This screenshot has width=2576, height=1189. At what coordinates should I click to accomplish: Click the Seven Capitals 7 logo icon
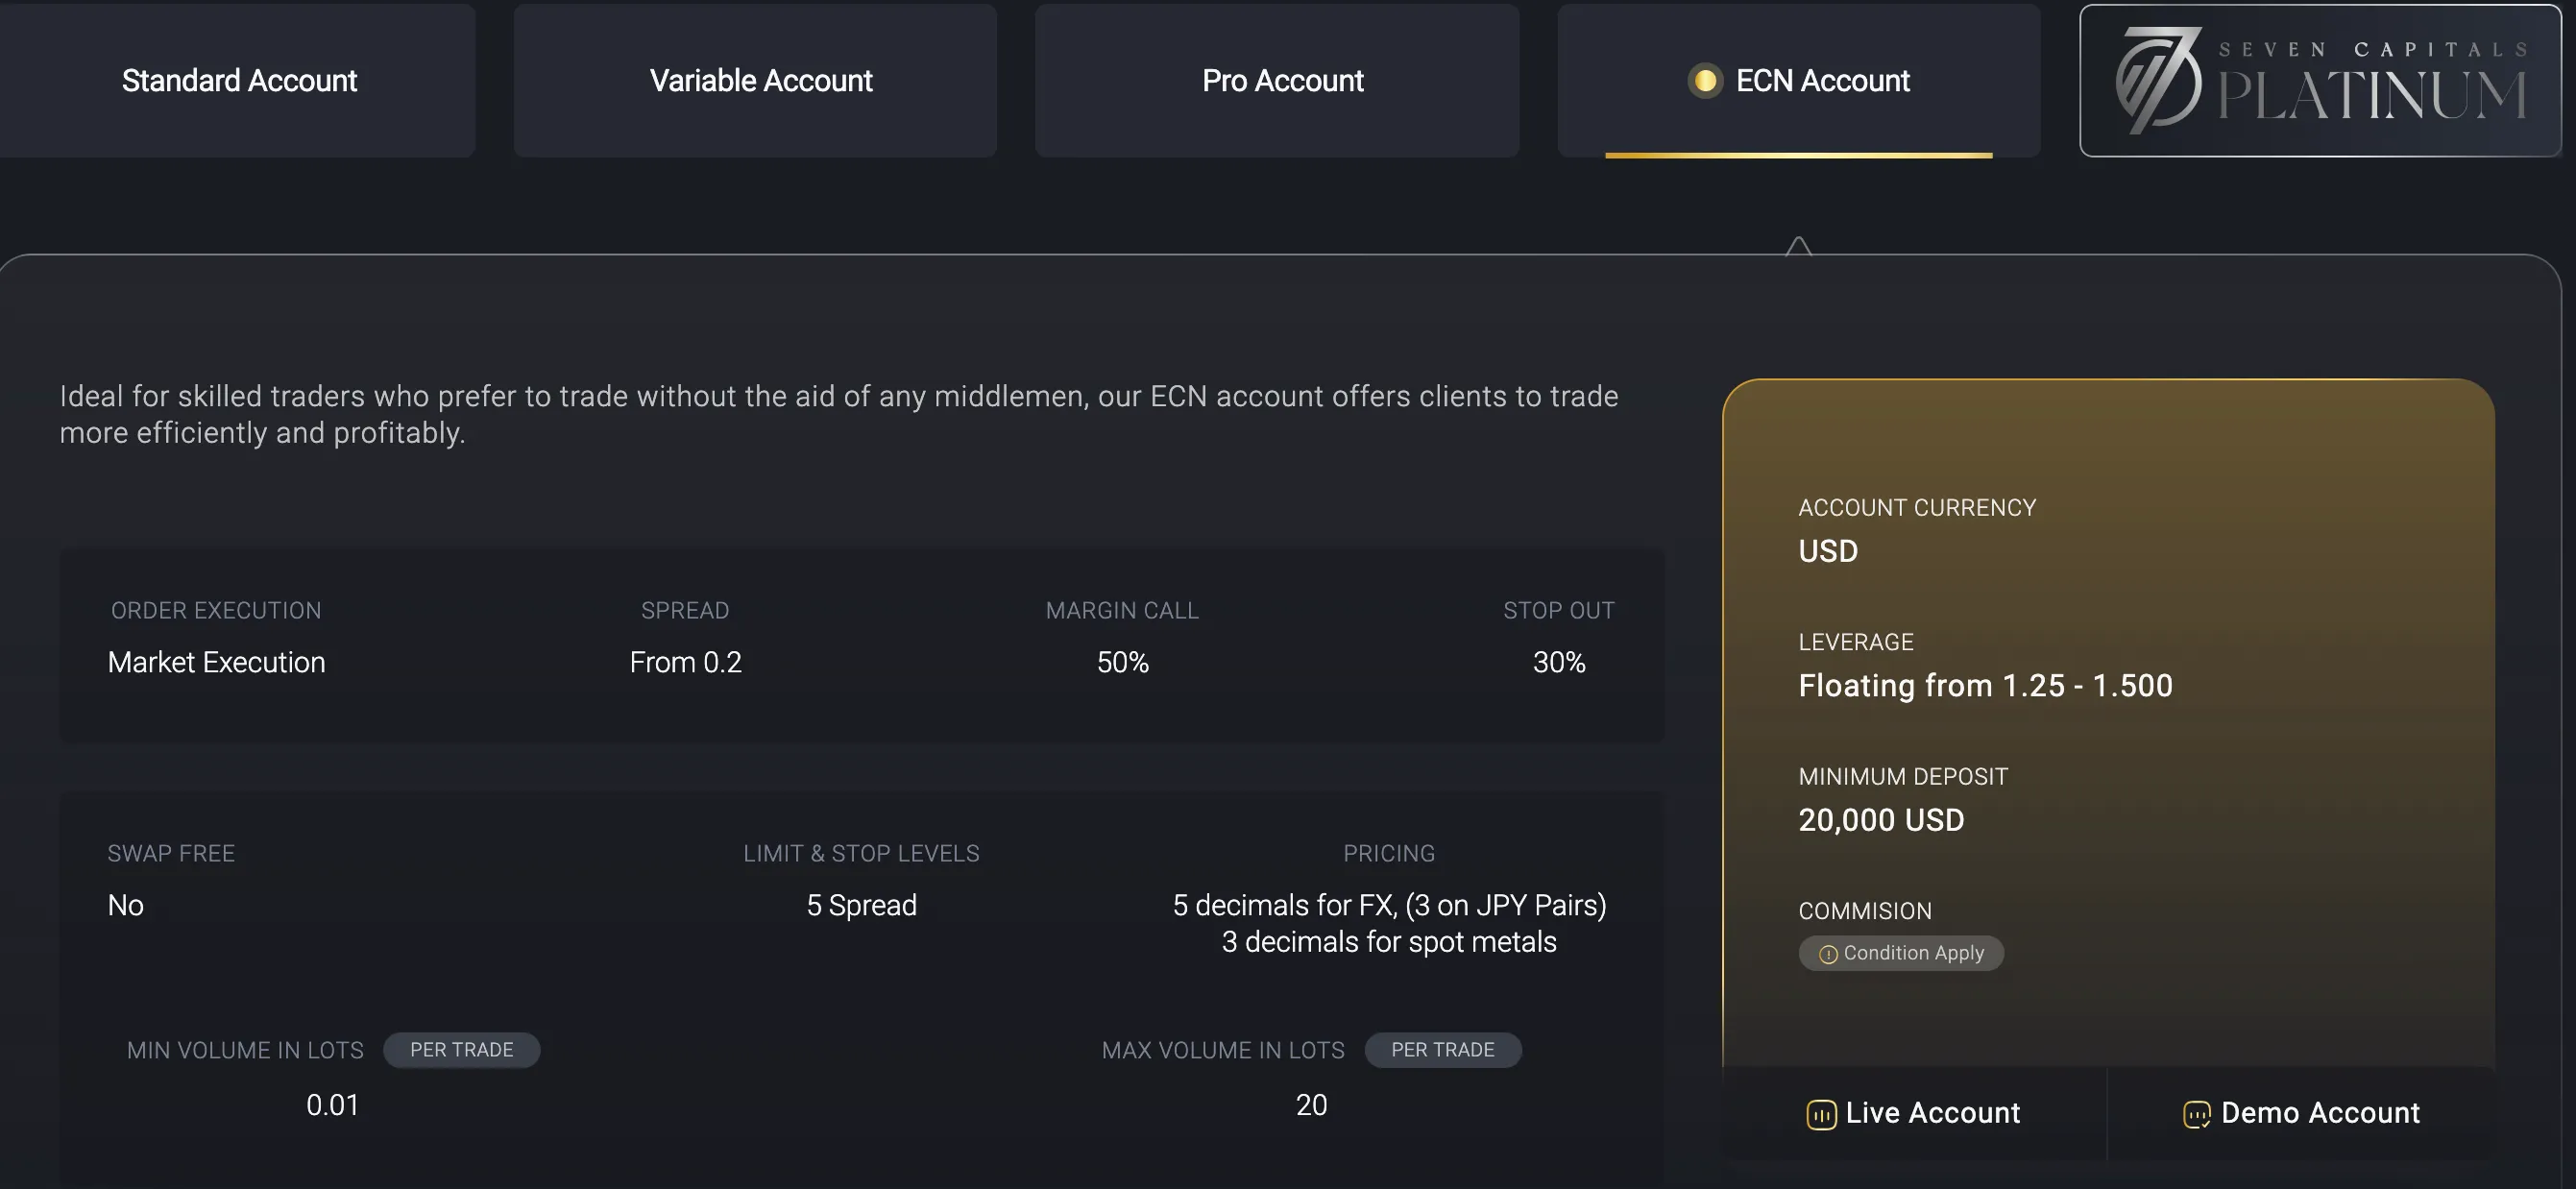click(2158, 80)
